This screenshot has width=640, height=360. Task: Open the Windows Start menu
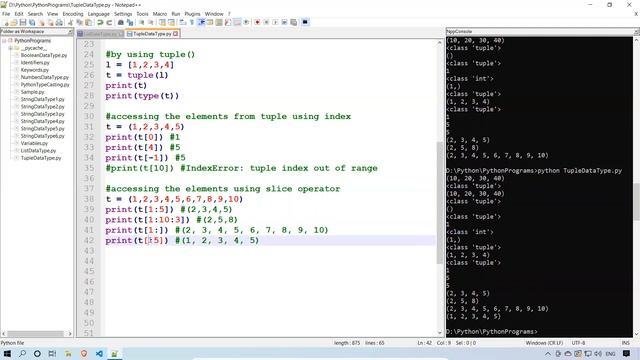7,353
